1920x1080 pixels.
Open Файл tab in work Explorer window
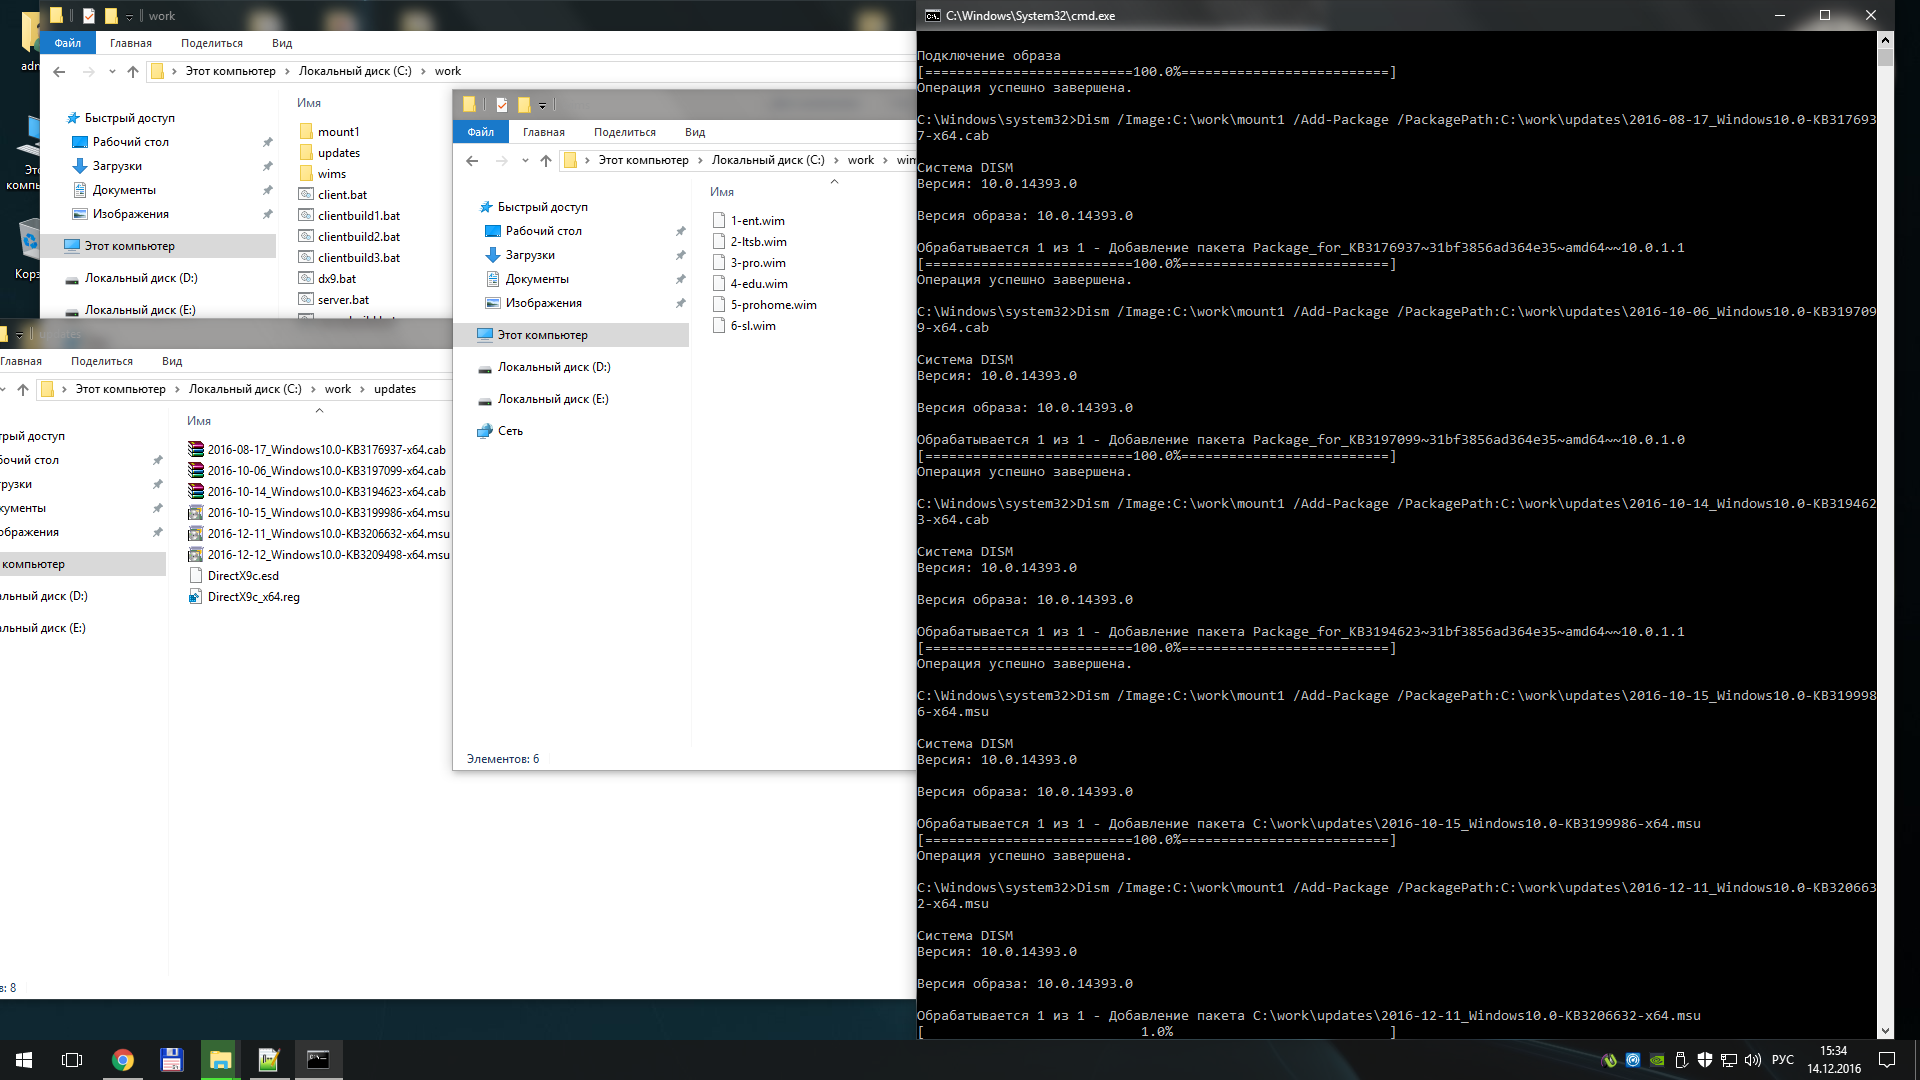(68, 43)
